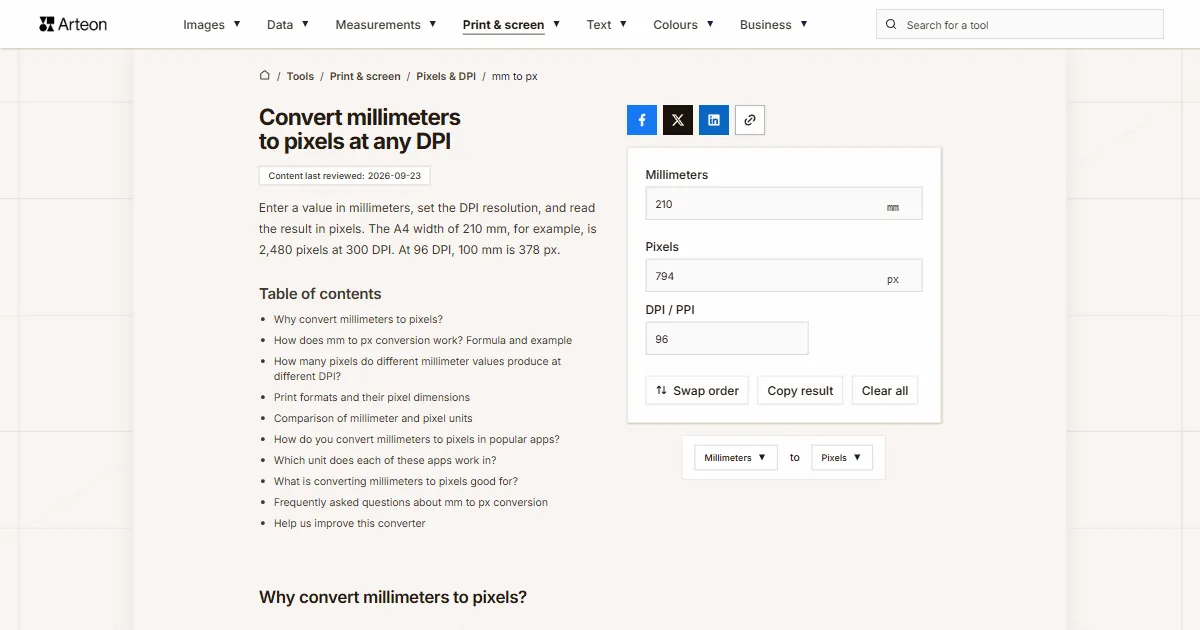The width and height of the screenshot is (1200, 630).
Task: Expand the Text menu
Action: click(607, 25)
